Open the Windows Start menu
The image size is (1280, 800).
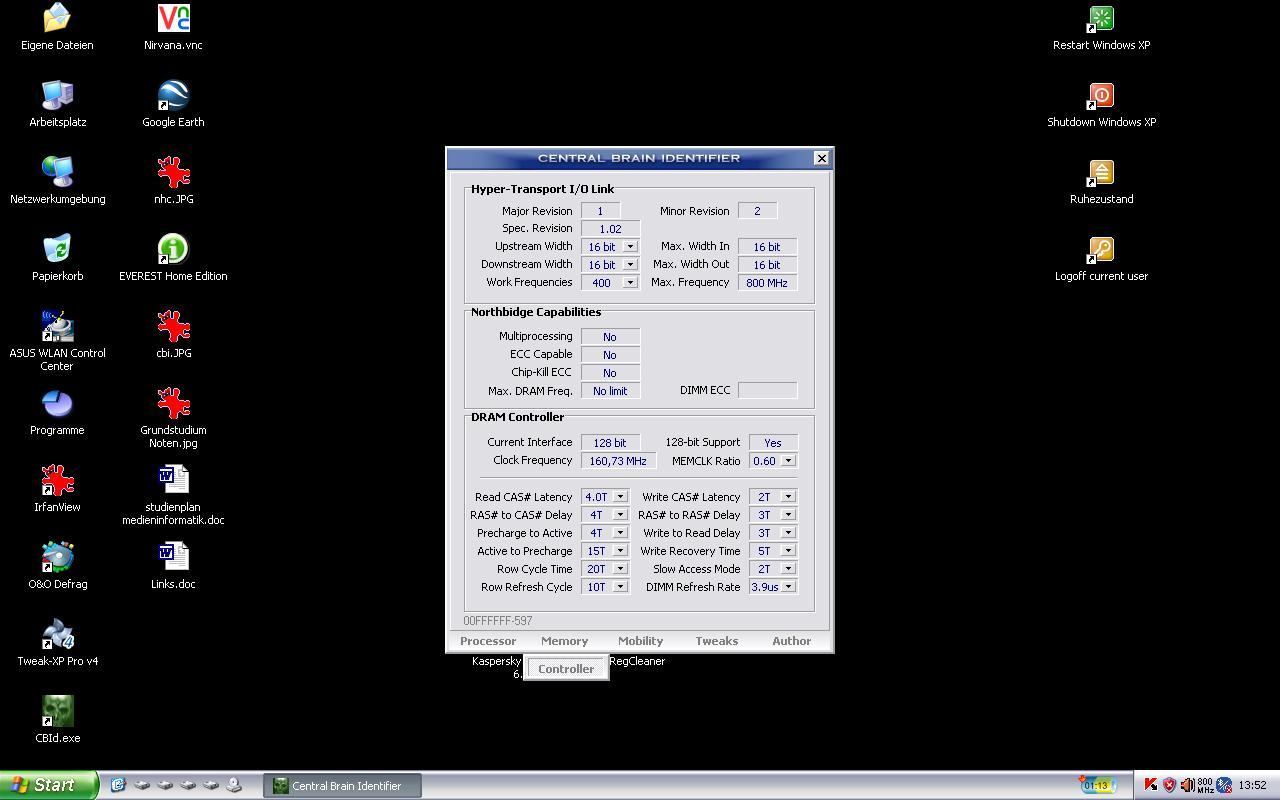tap(49, 785)
